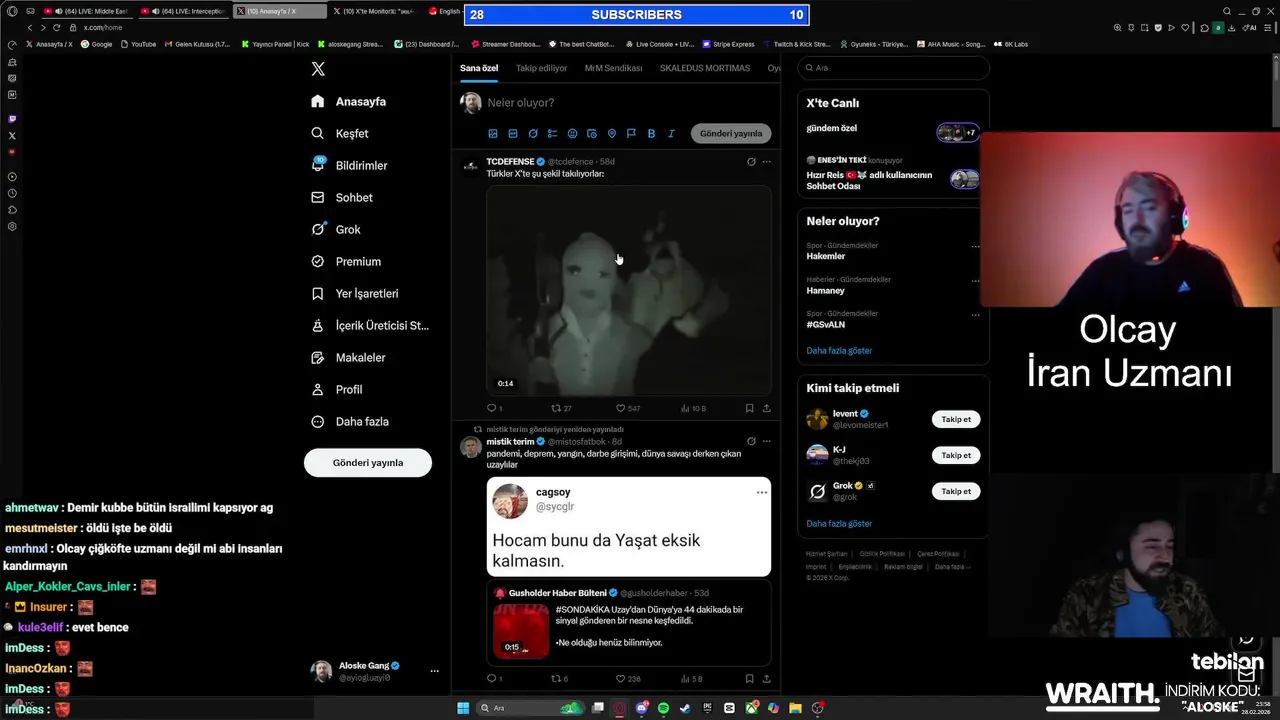Open Hakemler trending topic
Viewport: 1280px width, 720px height.
point(826,256)
